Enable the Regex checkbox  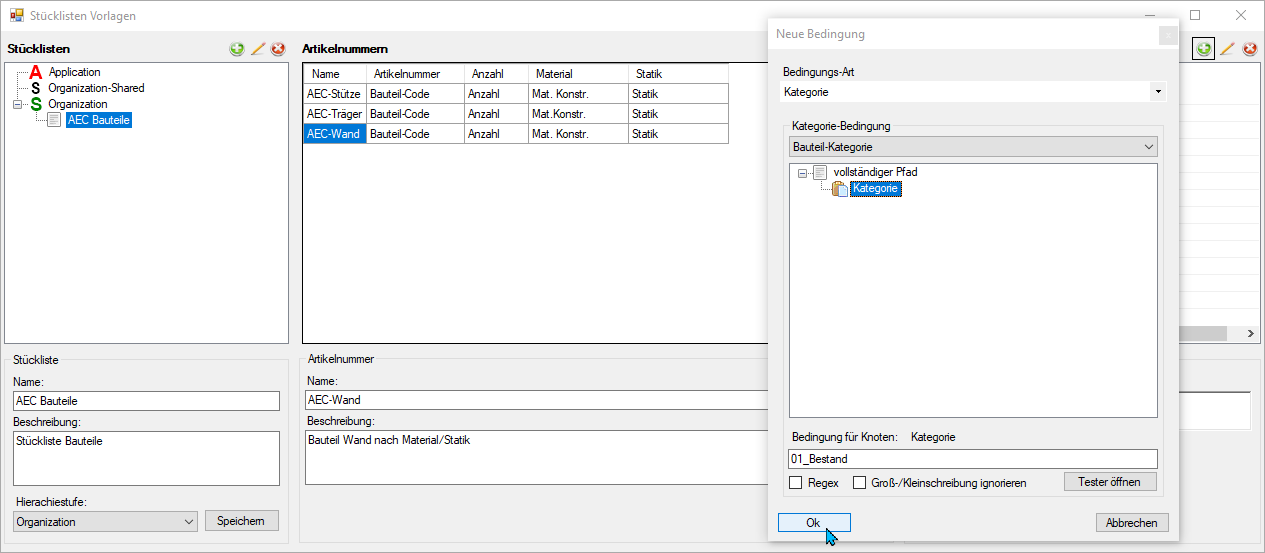[x=796, y=483]
